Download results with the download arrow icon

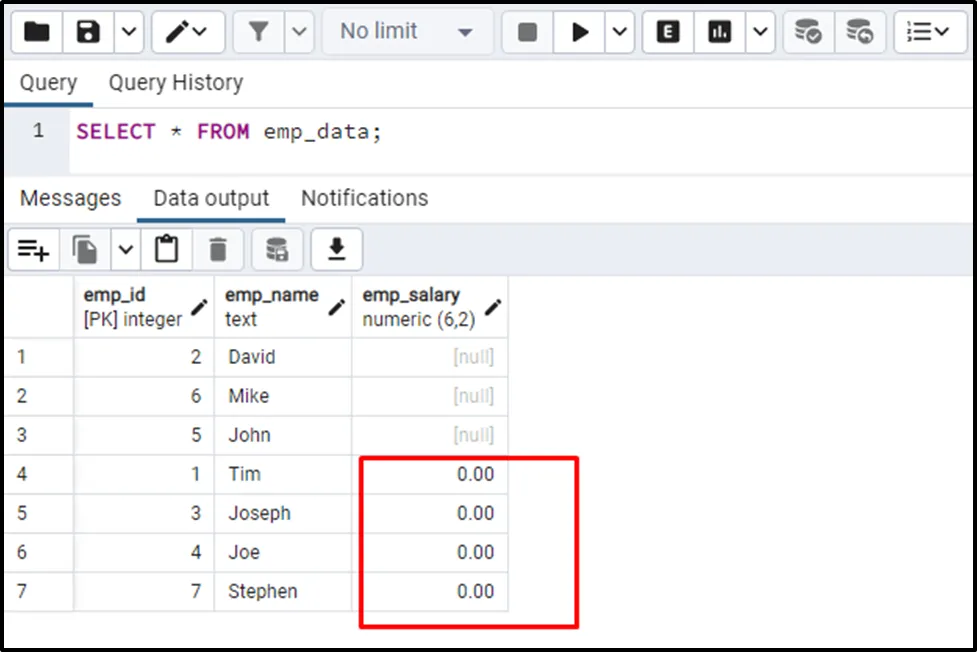(x=336, y=249)
